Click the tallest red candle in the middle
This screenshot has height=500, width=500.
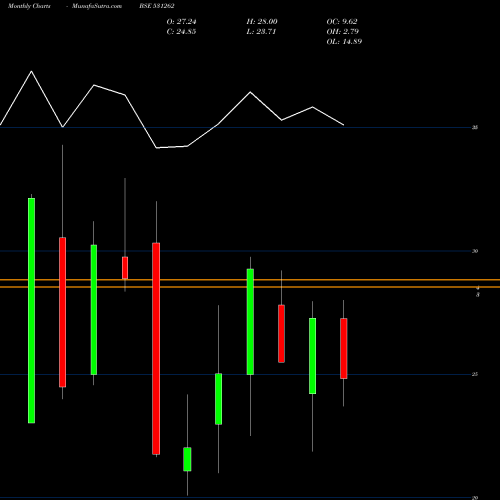coord(156,349)
